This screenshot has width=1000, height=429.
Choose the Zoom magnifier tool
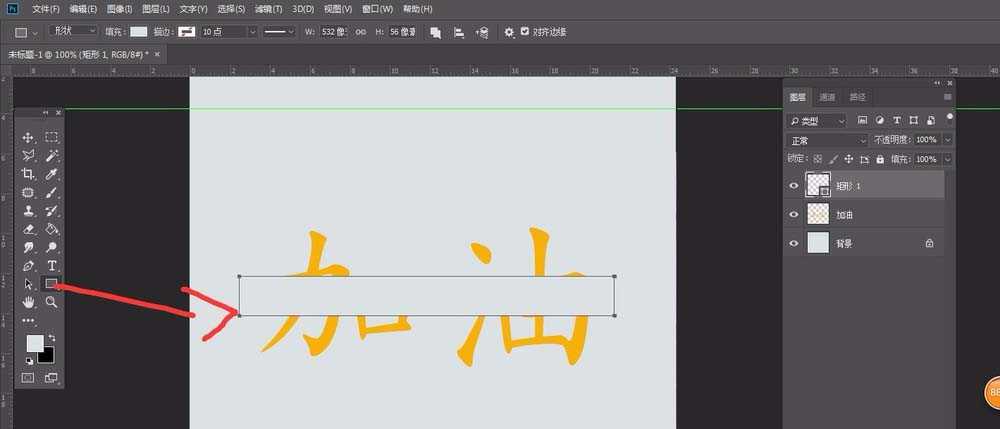(51, 302)
